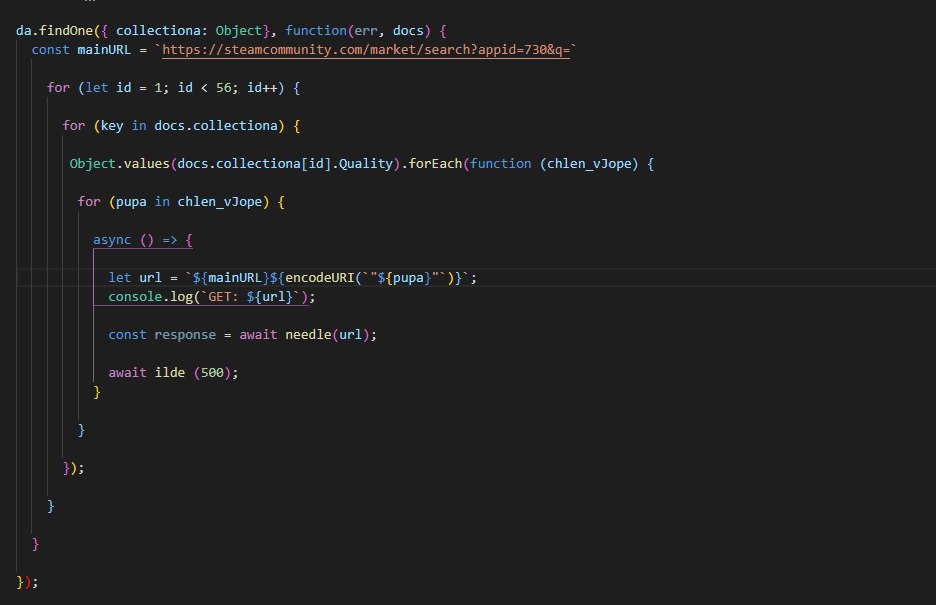The width and height of the screenshot is (936, 605).
Task: Click the 'let url' variable declaration
Action: (x=135, y=277)
